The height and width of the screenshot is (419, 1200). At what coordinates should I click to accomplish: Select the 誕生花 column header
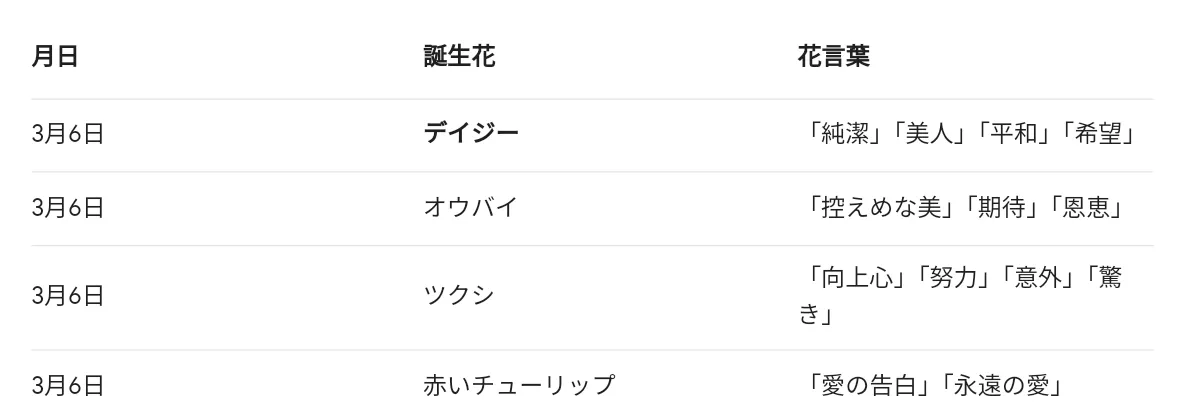[x=459, y=56]
